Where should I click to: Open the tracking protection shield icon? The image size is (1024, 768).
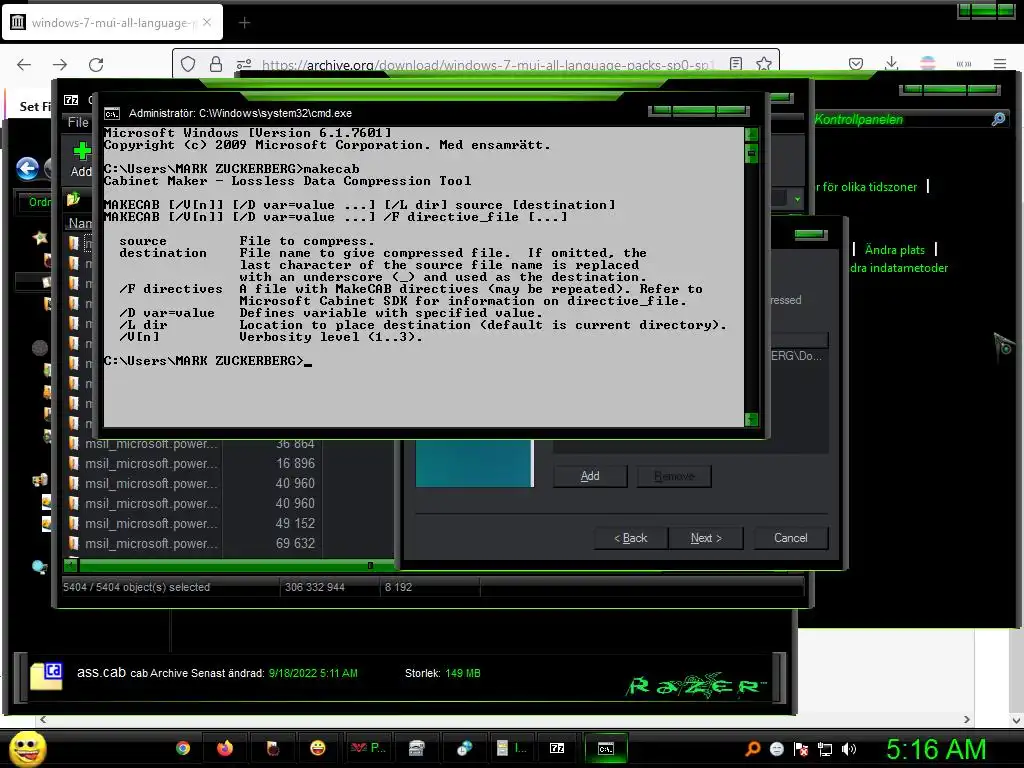(188, 64)
